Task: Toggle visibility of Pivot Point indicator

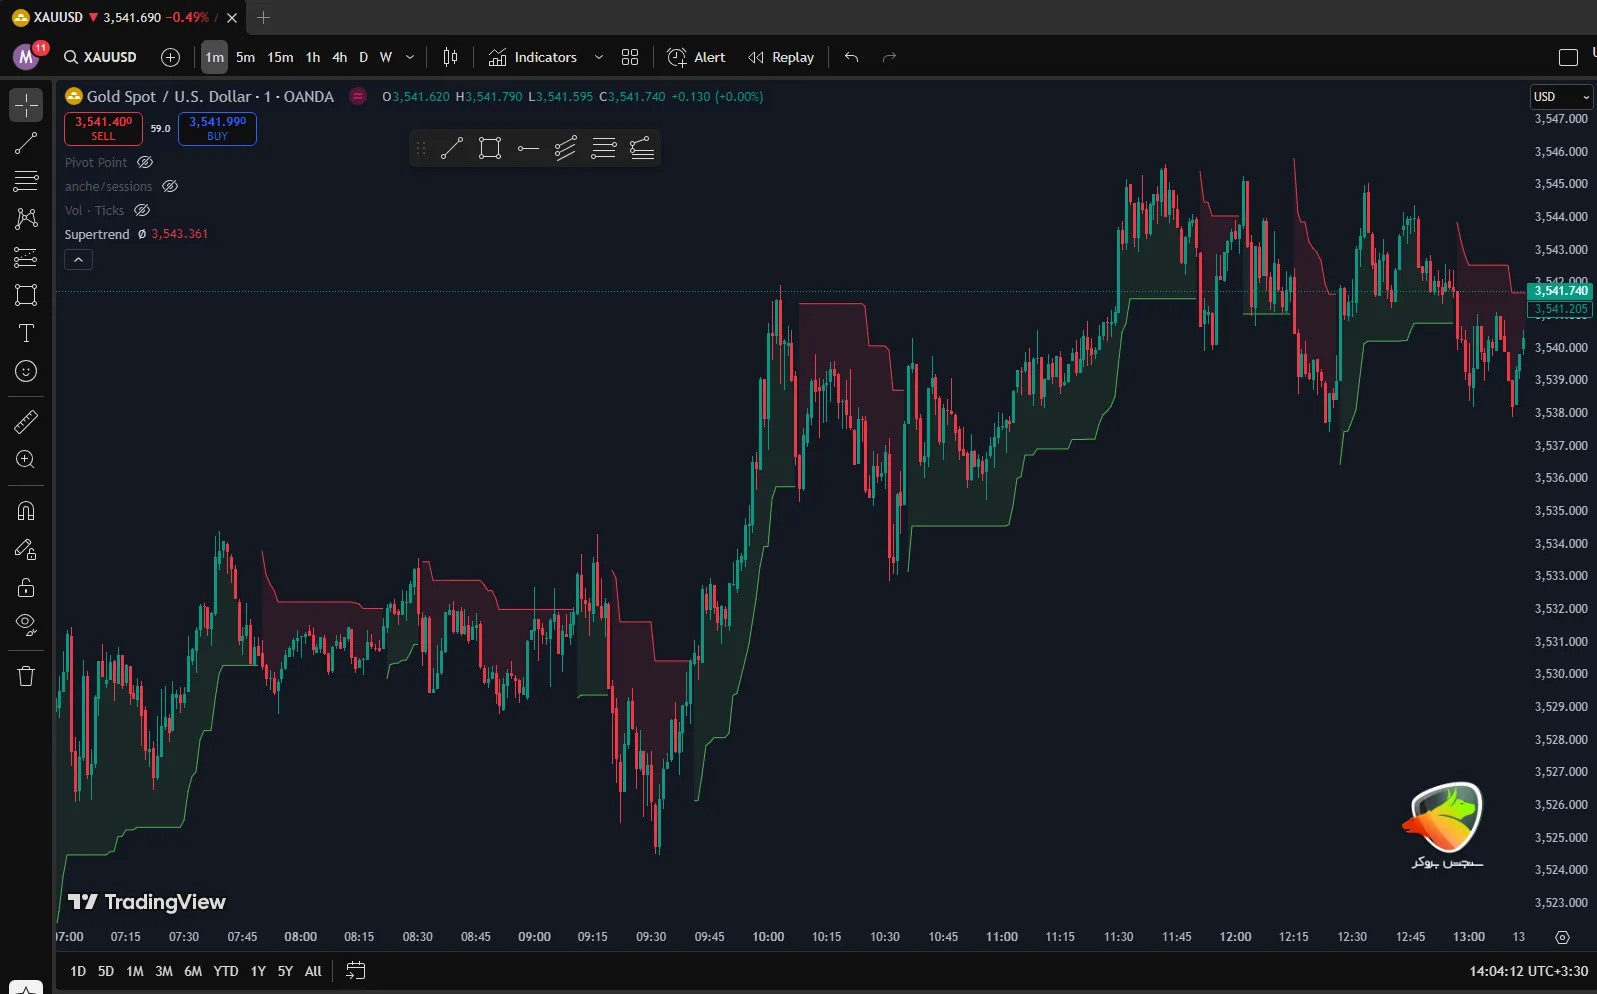Action: click(x=145, y=162)
